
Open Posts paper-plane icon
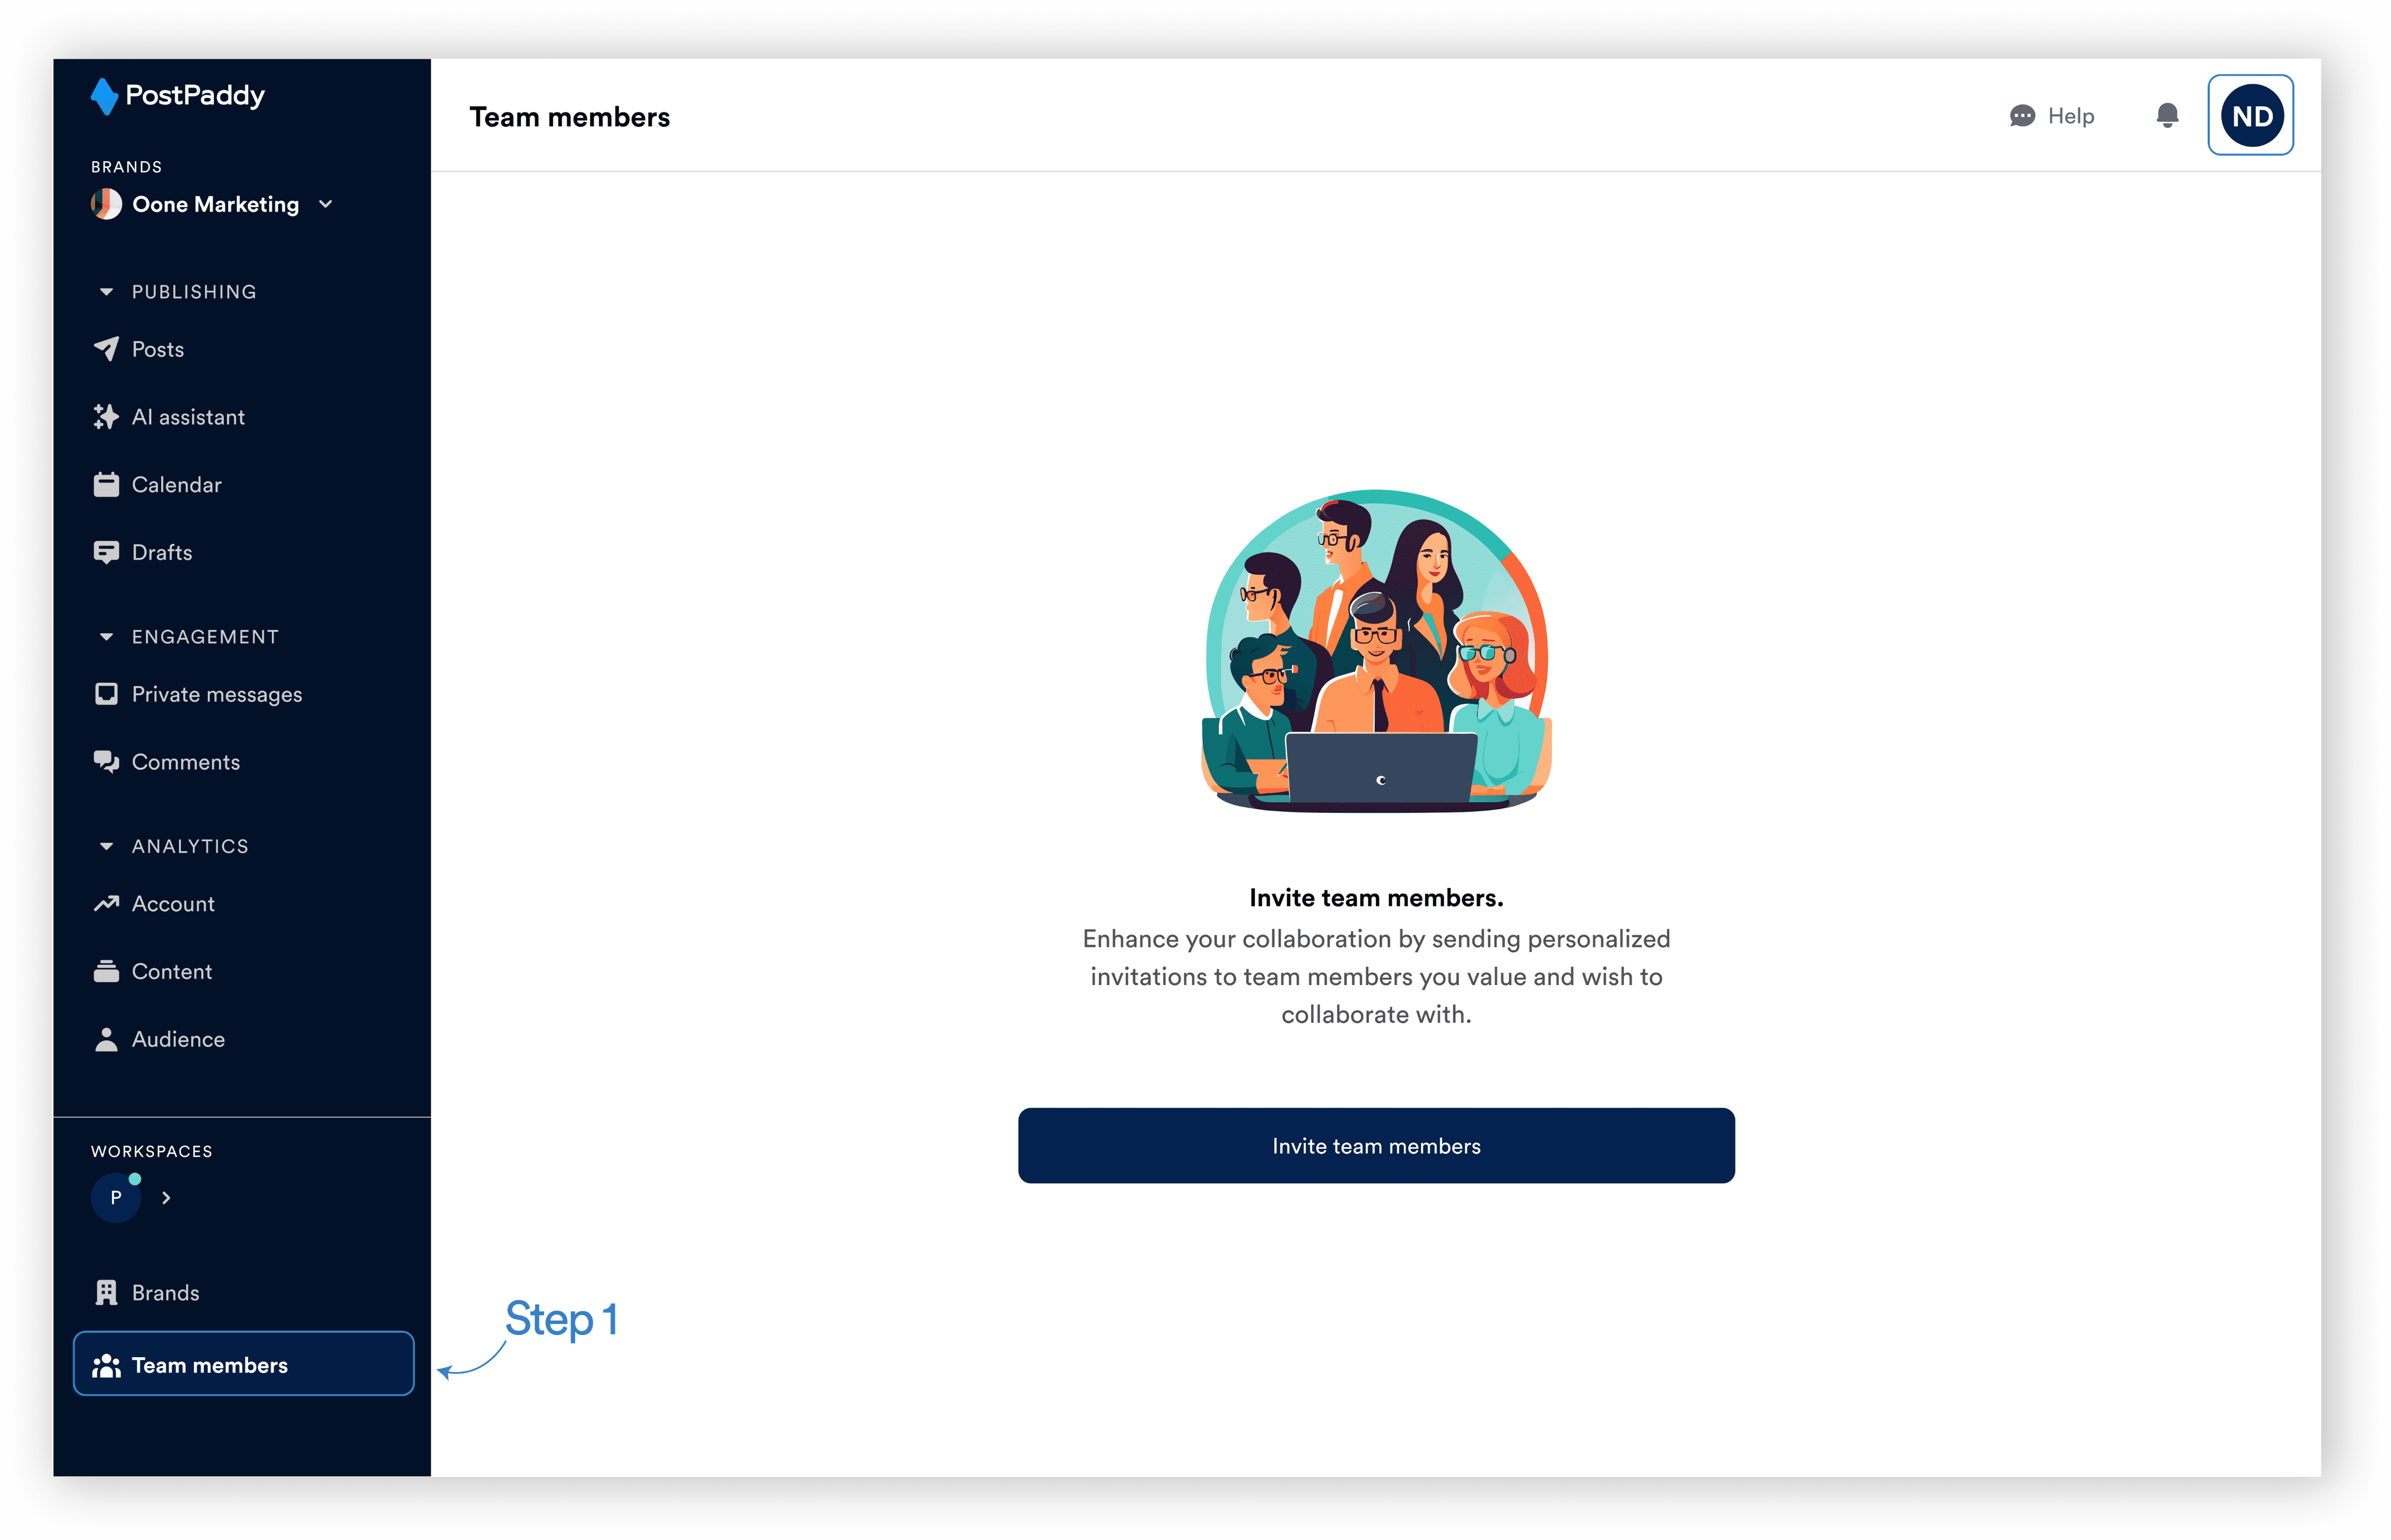[106, 349]
